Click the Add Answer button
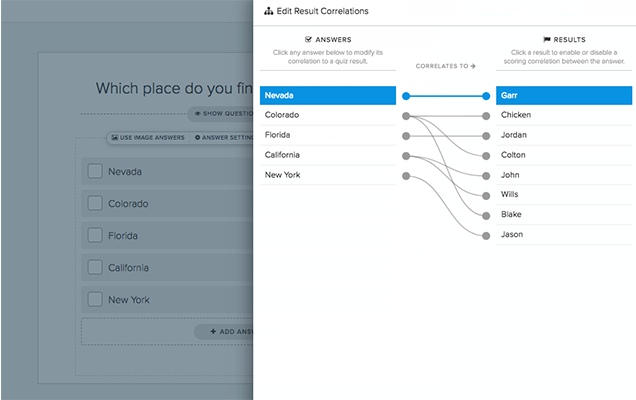The height and width of the screenshot is (400, 636). [x=223, y=331]
